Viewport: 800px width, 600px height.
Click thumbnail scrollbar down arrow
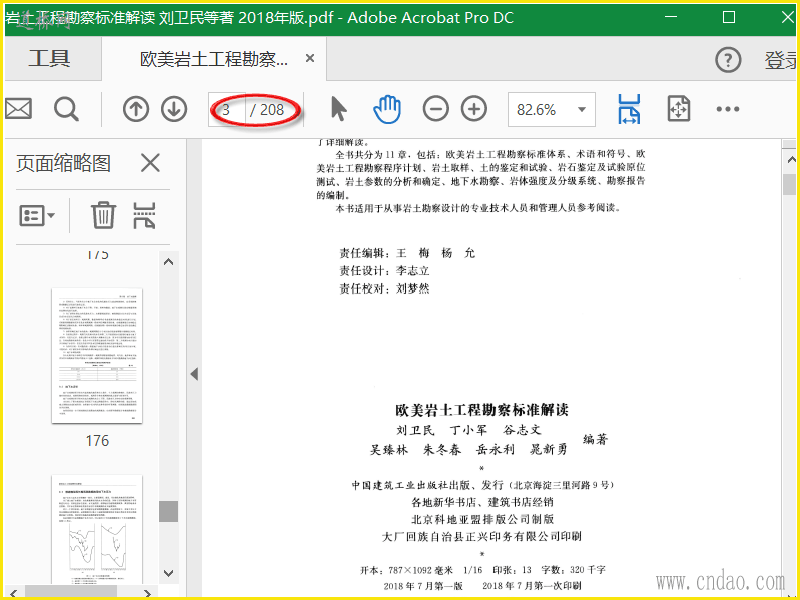[x=168, y=573]
